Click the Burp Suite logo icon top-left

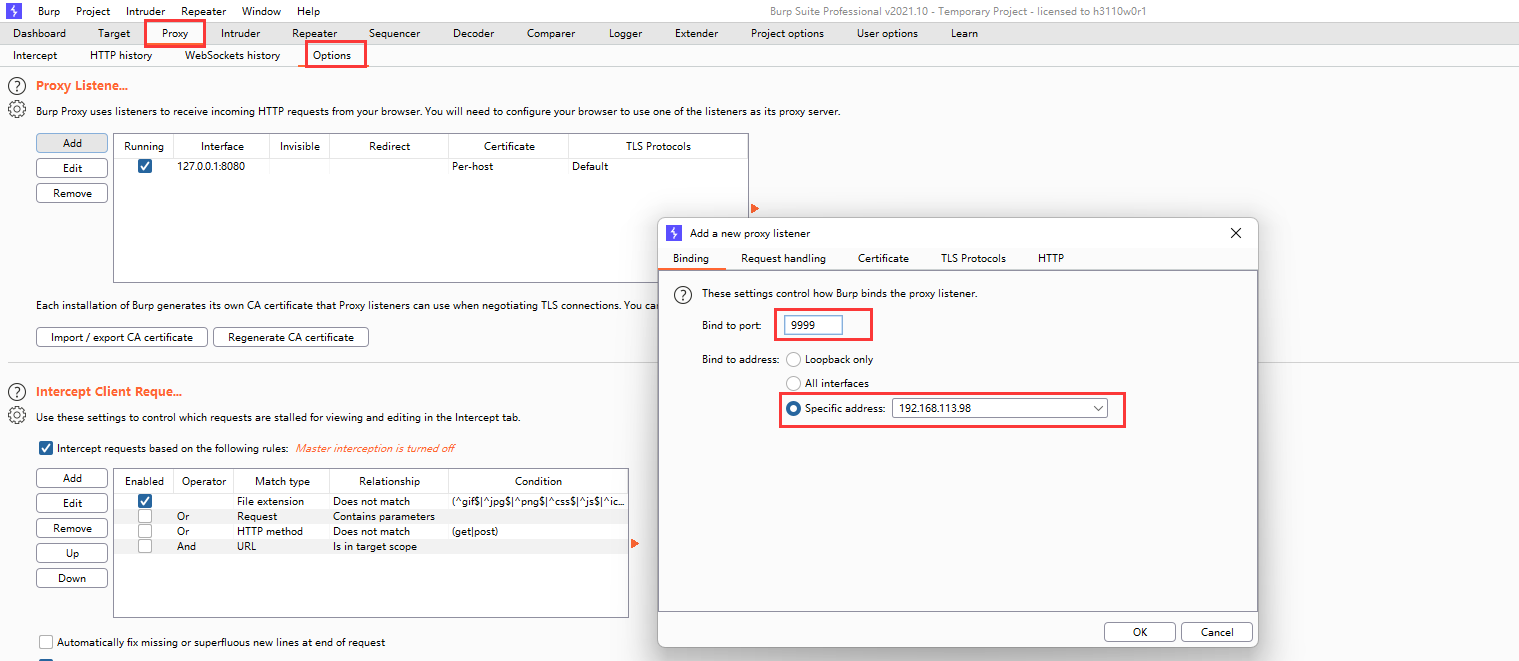pos(14,11)
